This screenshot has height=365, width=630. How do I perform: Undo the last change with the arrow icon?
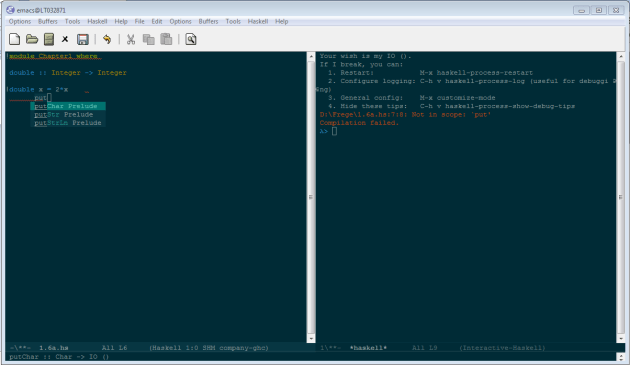(x=107, y=39)
